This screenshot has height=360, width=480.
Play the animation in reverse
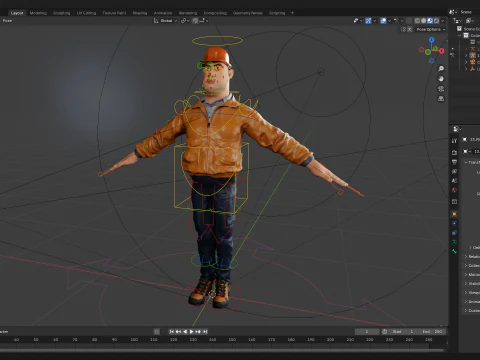pyautogui.click(x=185, y=332)
